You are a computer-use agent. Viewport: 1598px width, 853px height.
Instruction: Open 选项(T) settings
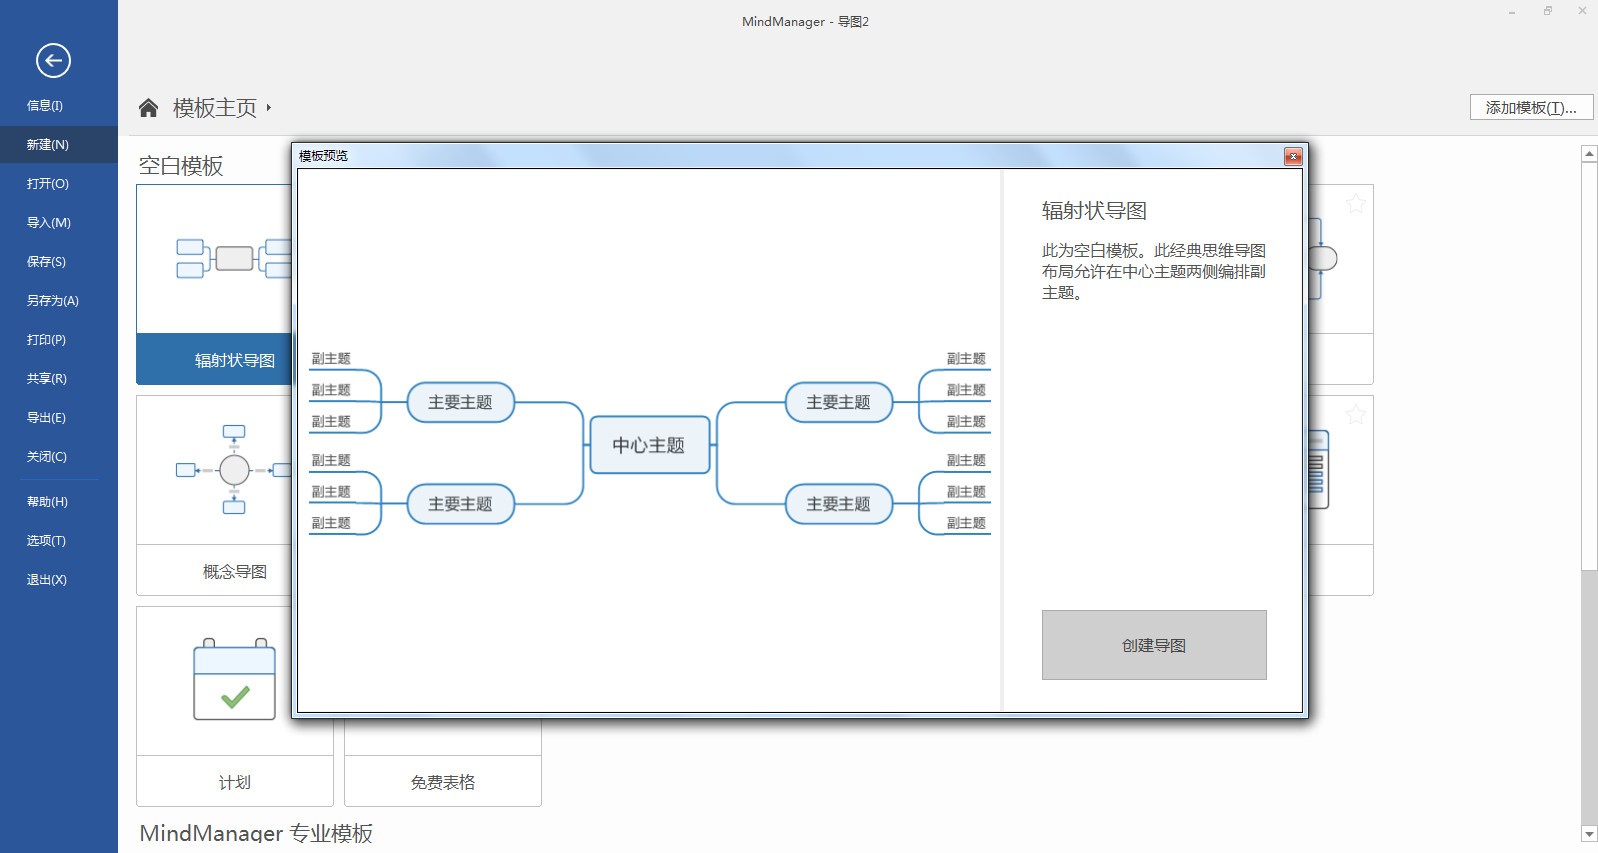click(x=46, y=541)
